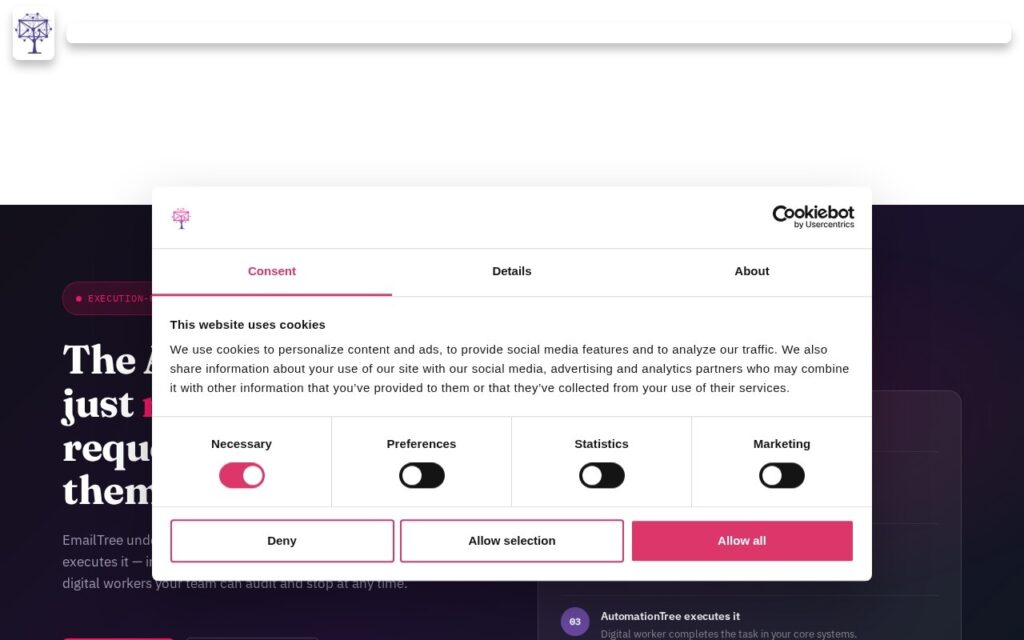Turn on the Statistics cookies switch

point(601,475)
